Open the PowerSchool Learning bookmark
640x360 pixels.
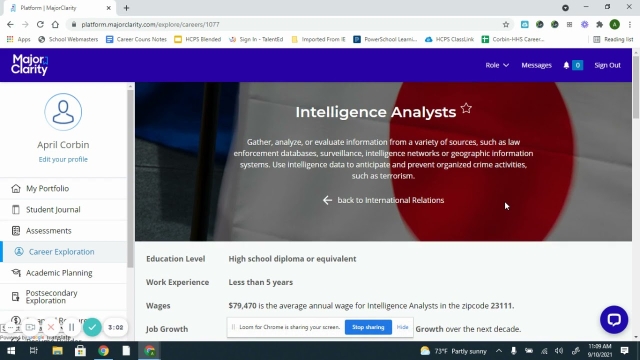coord(385,40)
